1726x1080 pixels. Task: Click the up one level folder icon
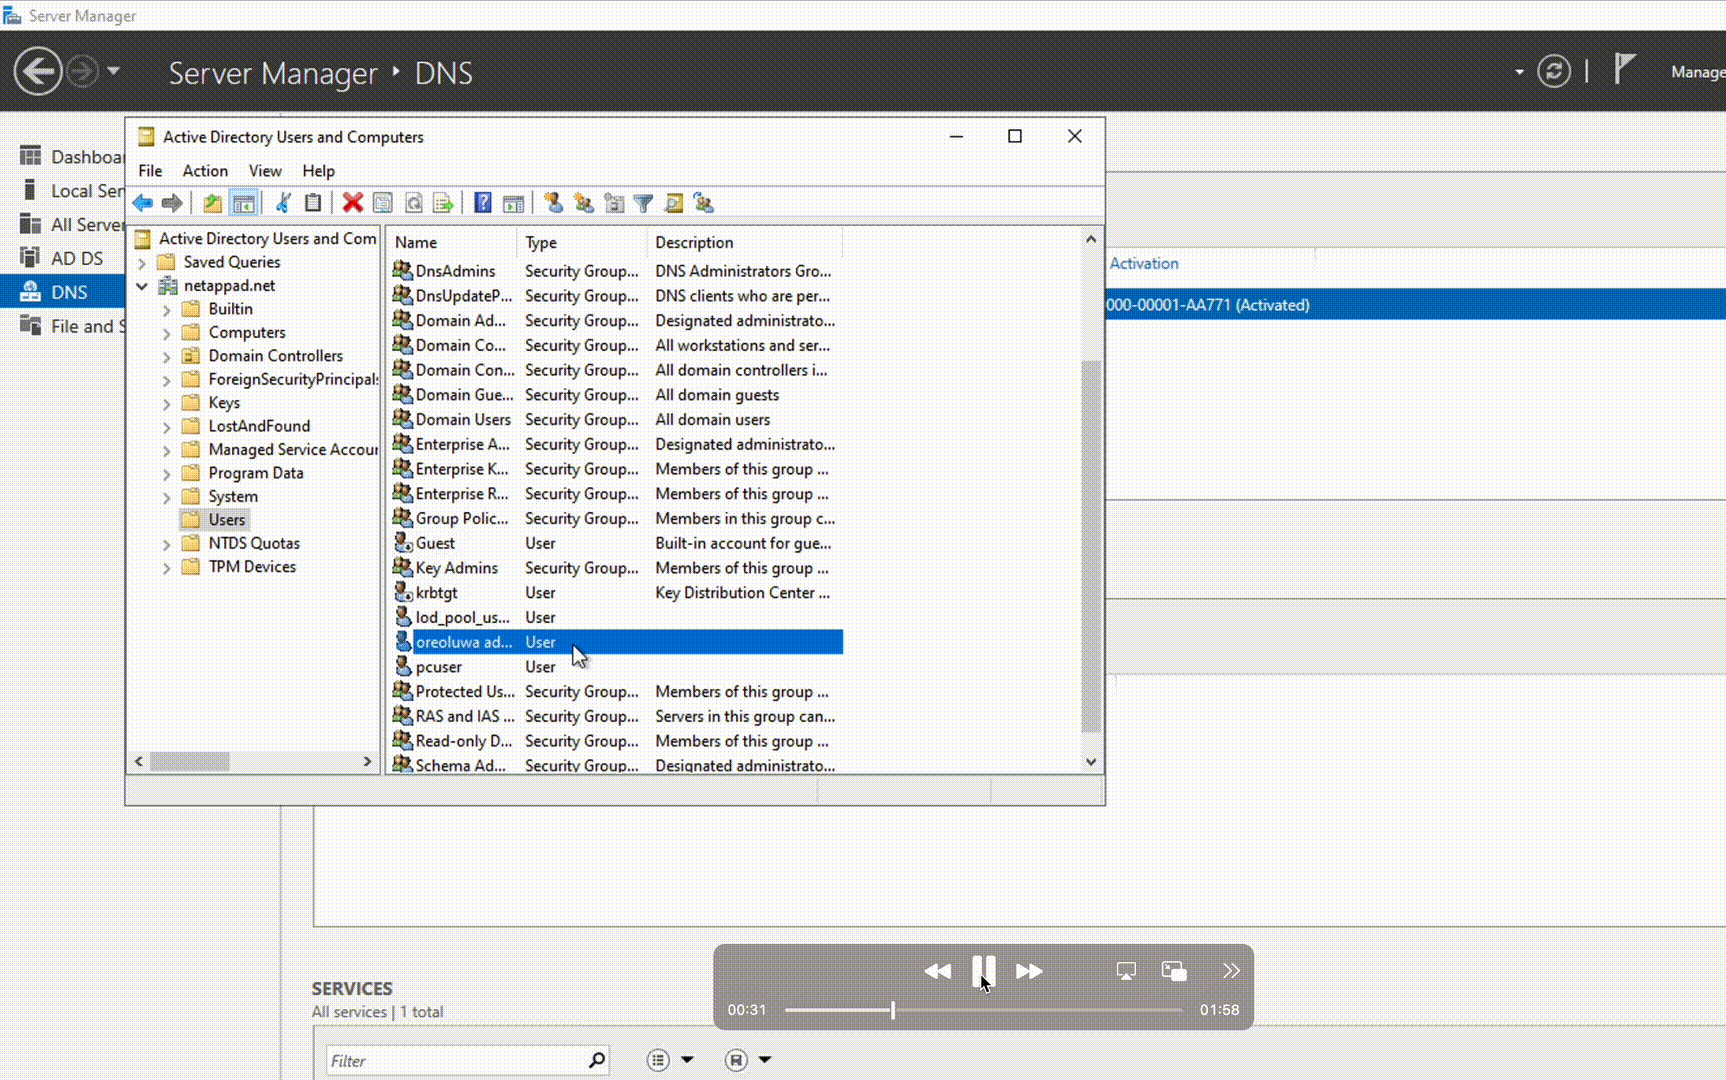click(212, 203)
